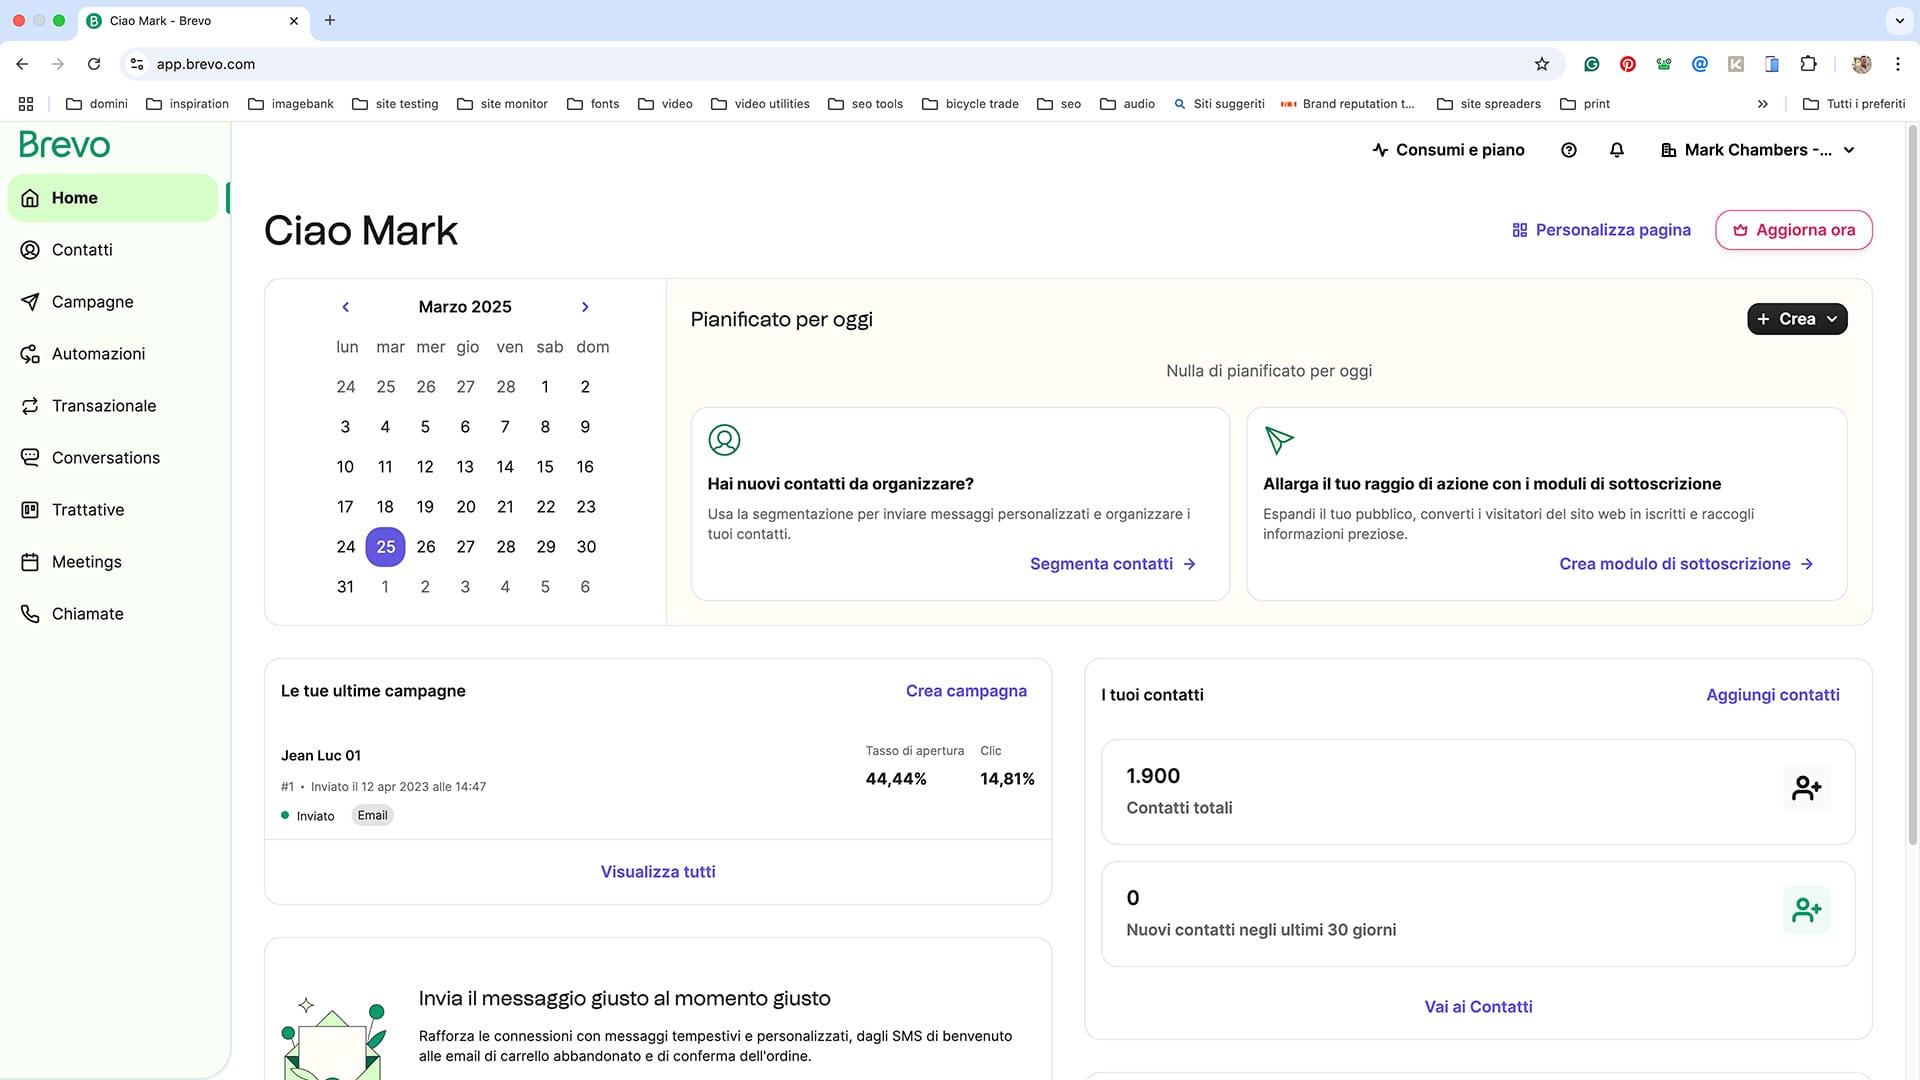Switch to the Home tab in sidebar
Viewport: 1920px width, 1080px height.
pyautogui.click(x=74, y=197)
